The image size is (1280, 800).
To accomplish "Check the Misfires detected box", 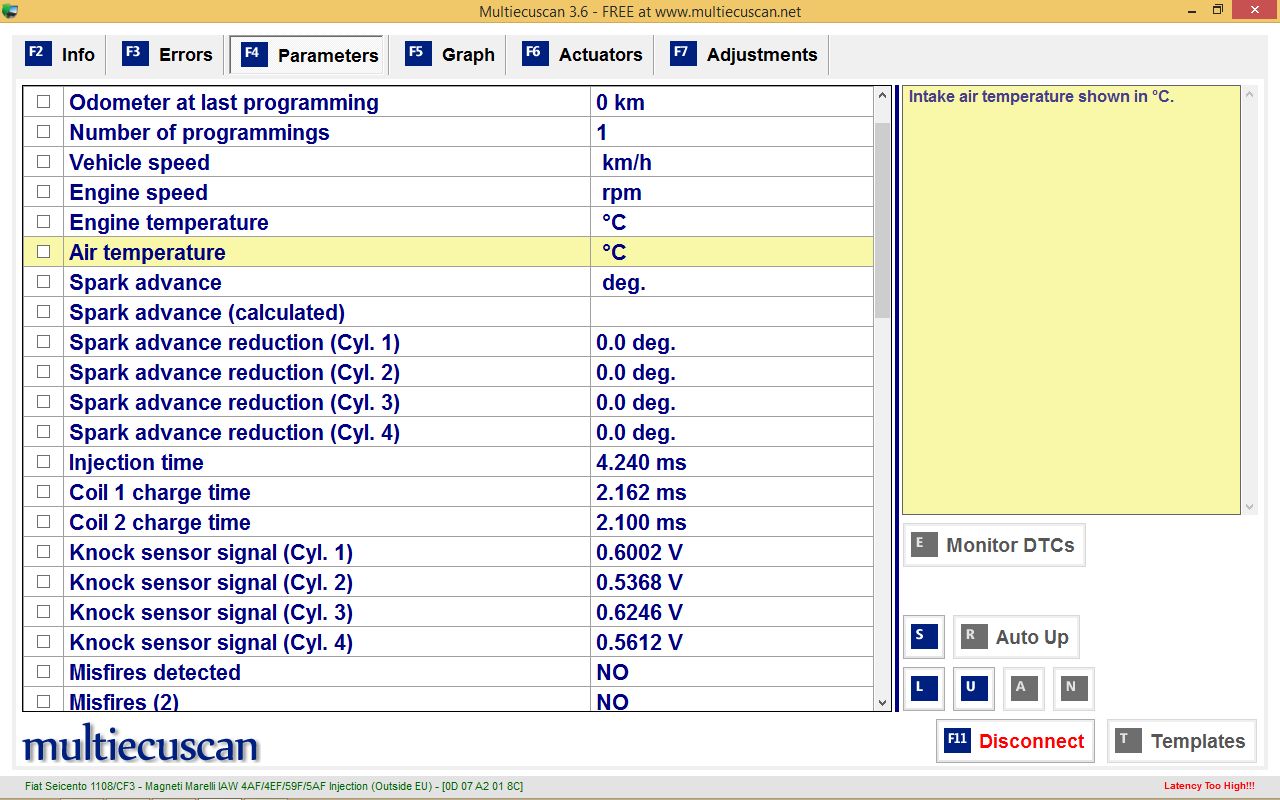I will point(43,672).
